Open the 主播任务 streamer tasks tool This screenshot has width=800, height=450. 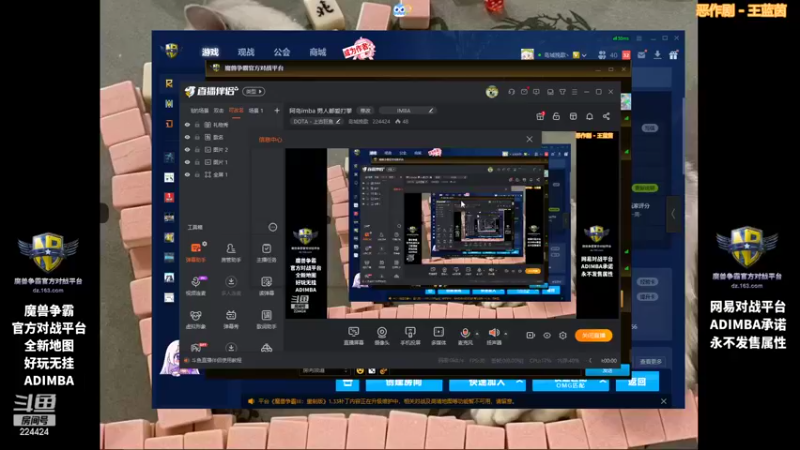[x=266, y=253]
